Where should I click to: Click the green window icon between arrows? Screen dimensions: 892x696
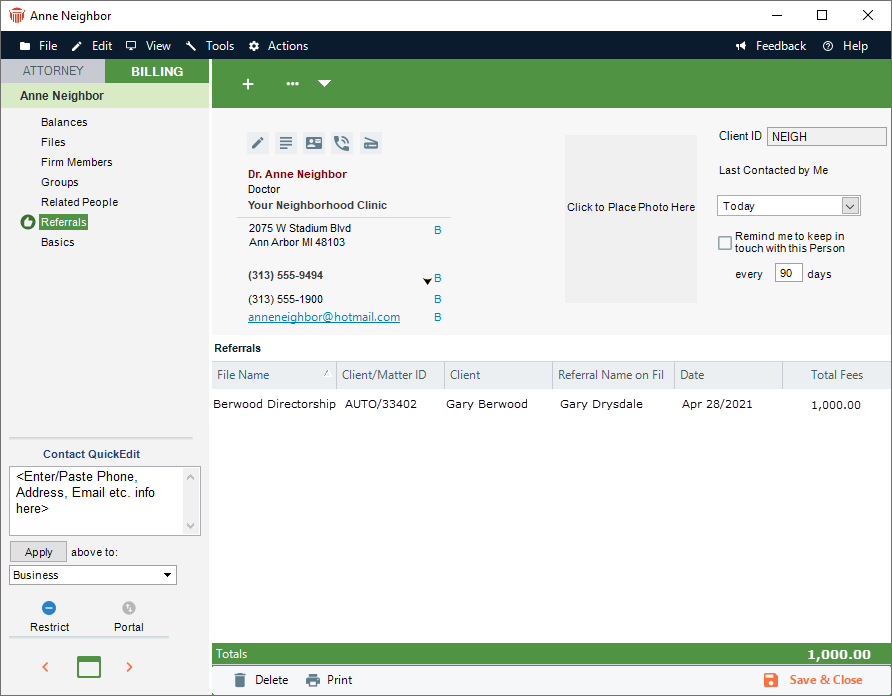[89, 667]
